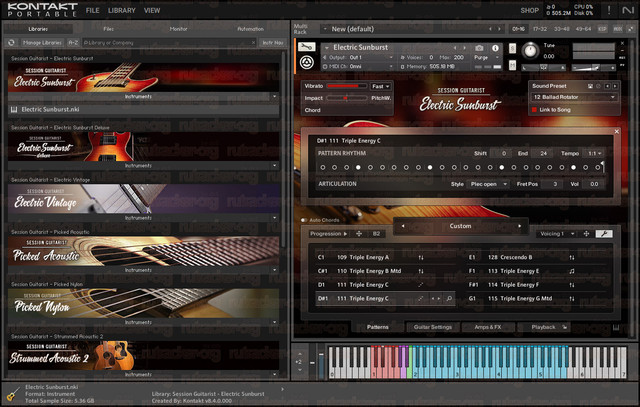The image size is (640, 407).
Task: Mute the Electric Sunburst instrument
Action: pyautogui.click(x=512, y=65)
